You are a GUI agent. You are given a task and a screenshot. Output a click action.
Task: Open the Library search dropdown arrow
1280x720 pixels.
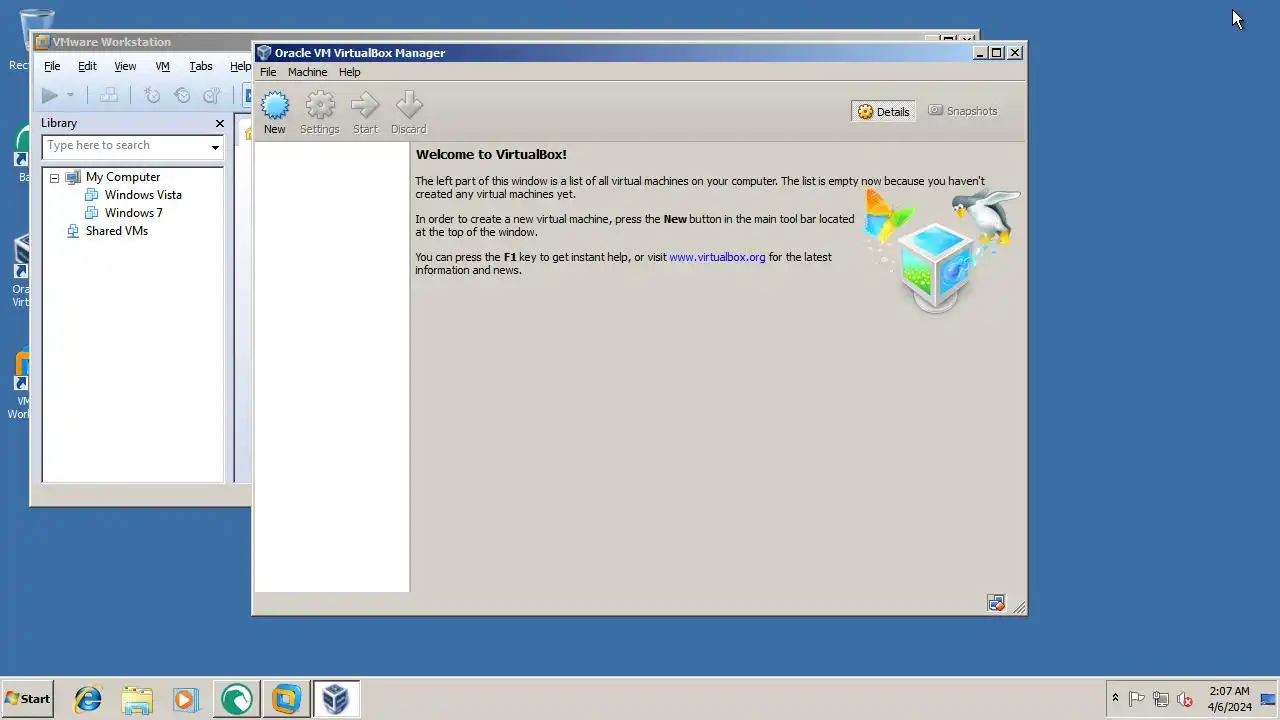pos(215,147)
